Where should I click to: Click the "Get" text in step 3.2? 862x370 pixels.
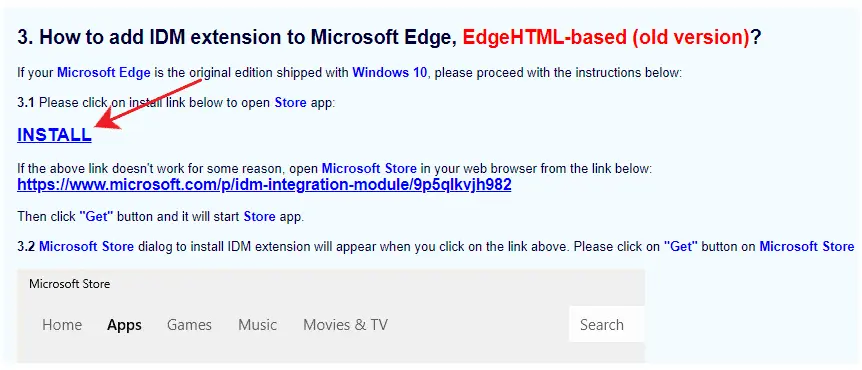point(681,246)
